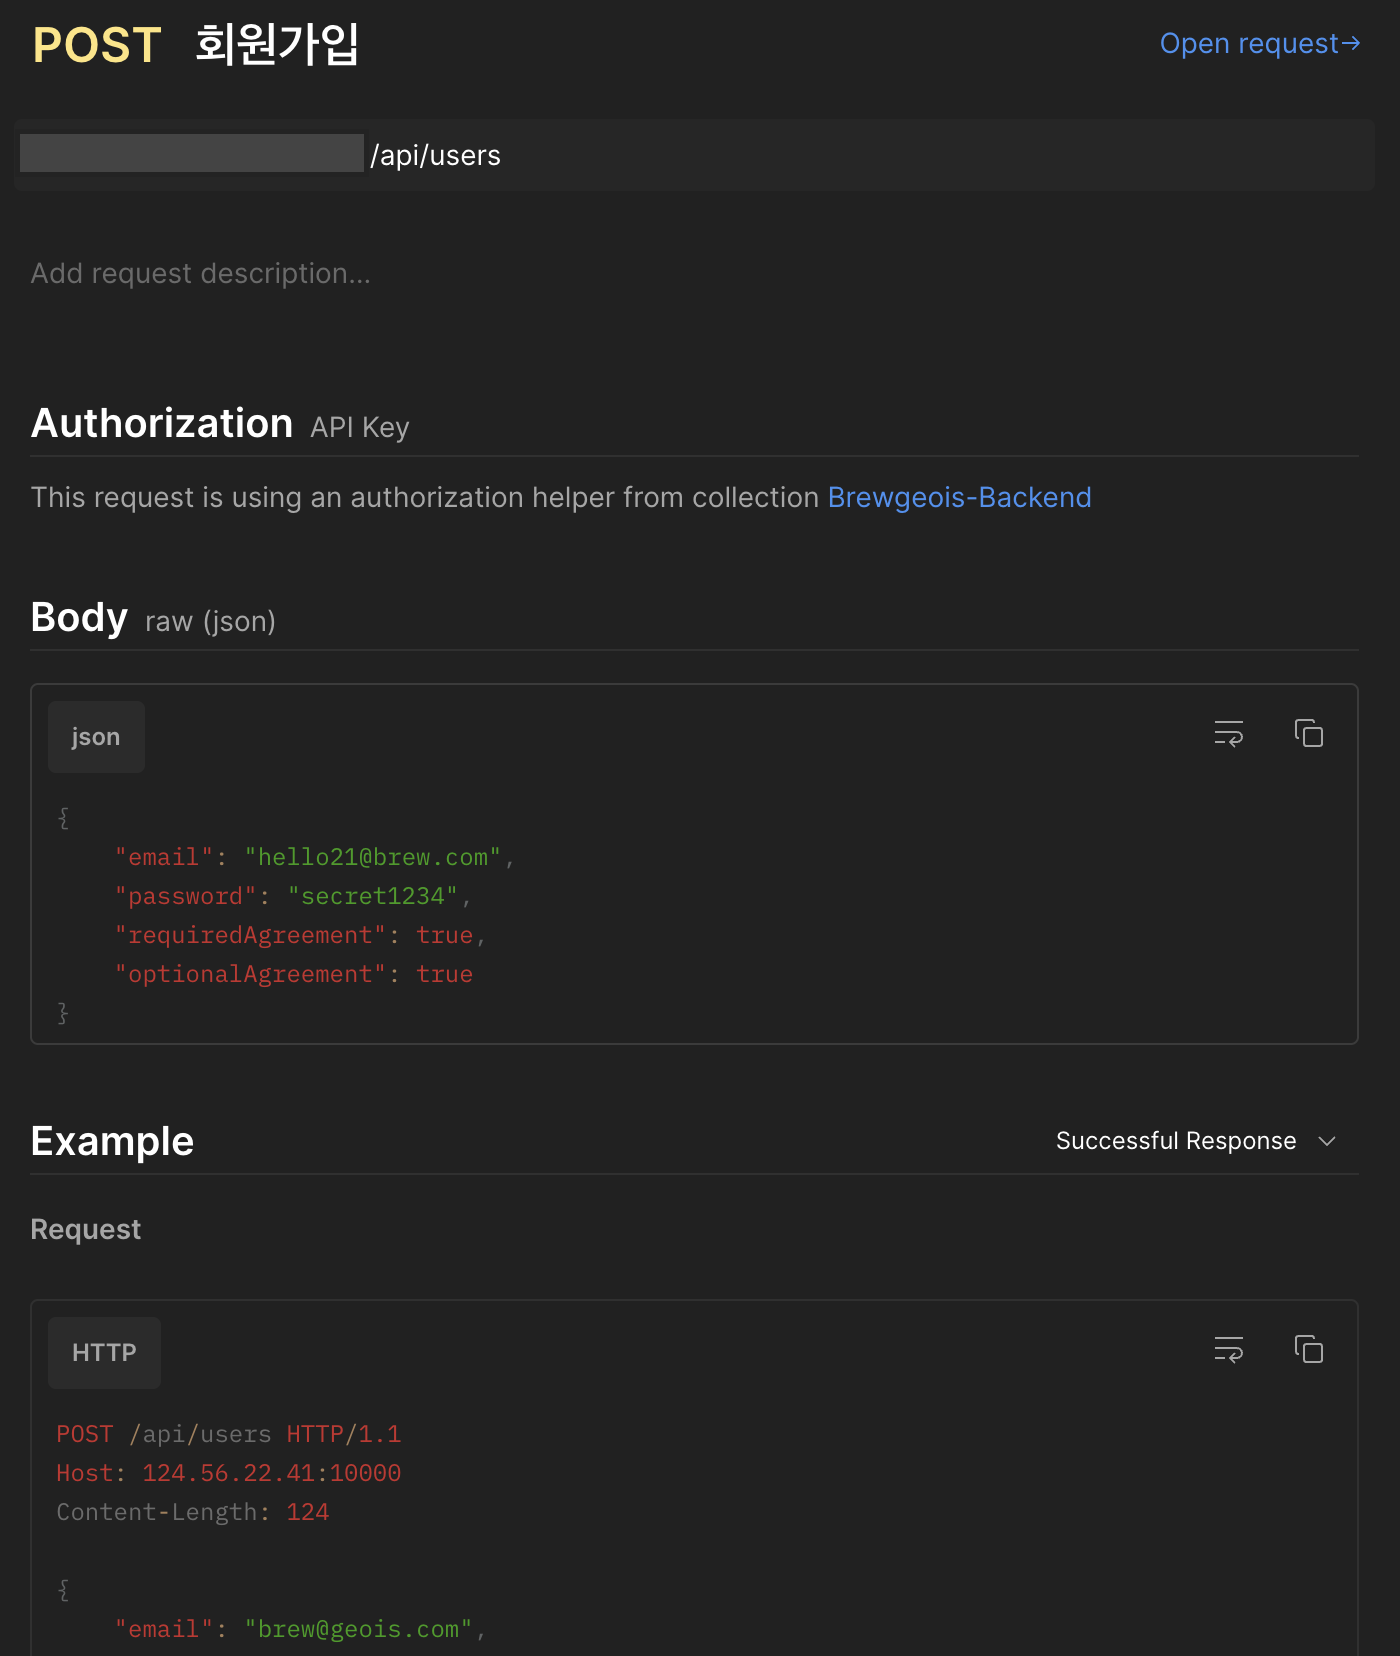Viewport: 1400px width, 1656px height.
Task: Copy the Body json code
Action: point(1308,734)
